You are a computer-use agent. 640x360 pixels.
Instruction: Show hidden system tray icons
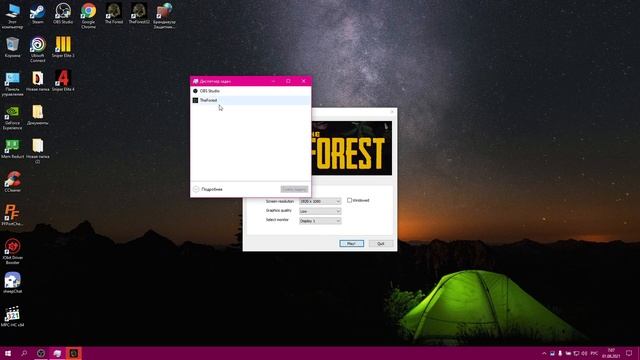544,353
